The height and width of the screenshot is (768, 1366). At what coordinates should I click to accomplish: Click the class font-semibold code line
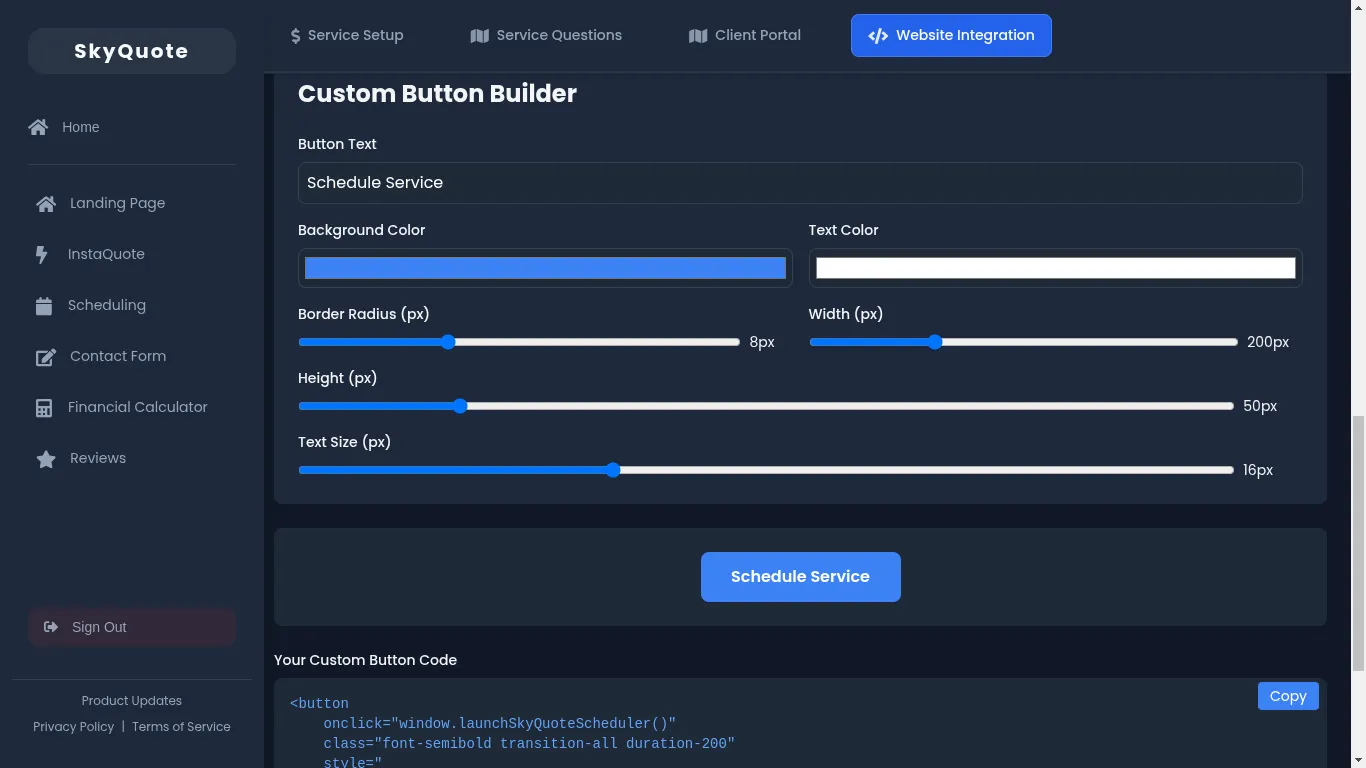click(529, 743)
